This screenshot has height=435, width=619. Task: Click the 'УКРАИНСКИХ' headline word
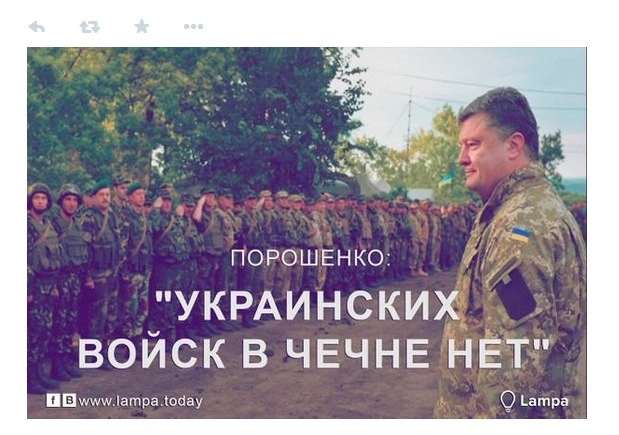[306, 306]
